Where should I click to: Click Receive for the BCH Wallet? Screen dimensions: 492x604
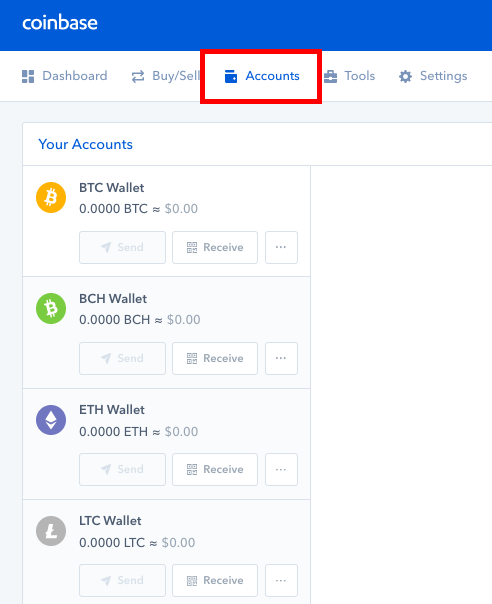215,358
